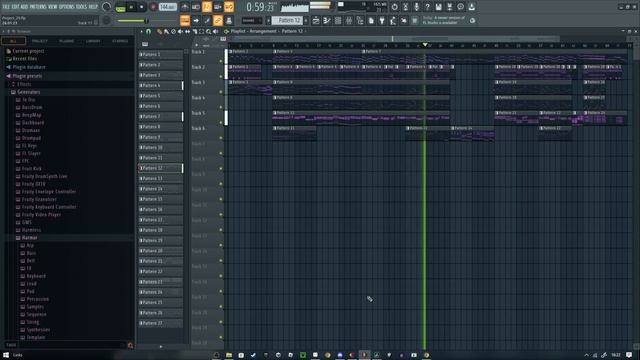The image size is (640, 360).
Task: Open the PATTERNS menu
Action: point(38,7)
